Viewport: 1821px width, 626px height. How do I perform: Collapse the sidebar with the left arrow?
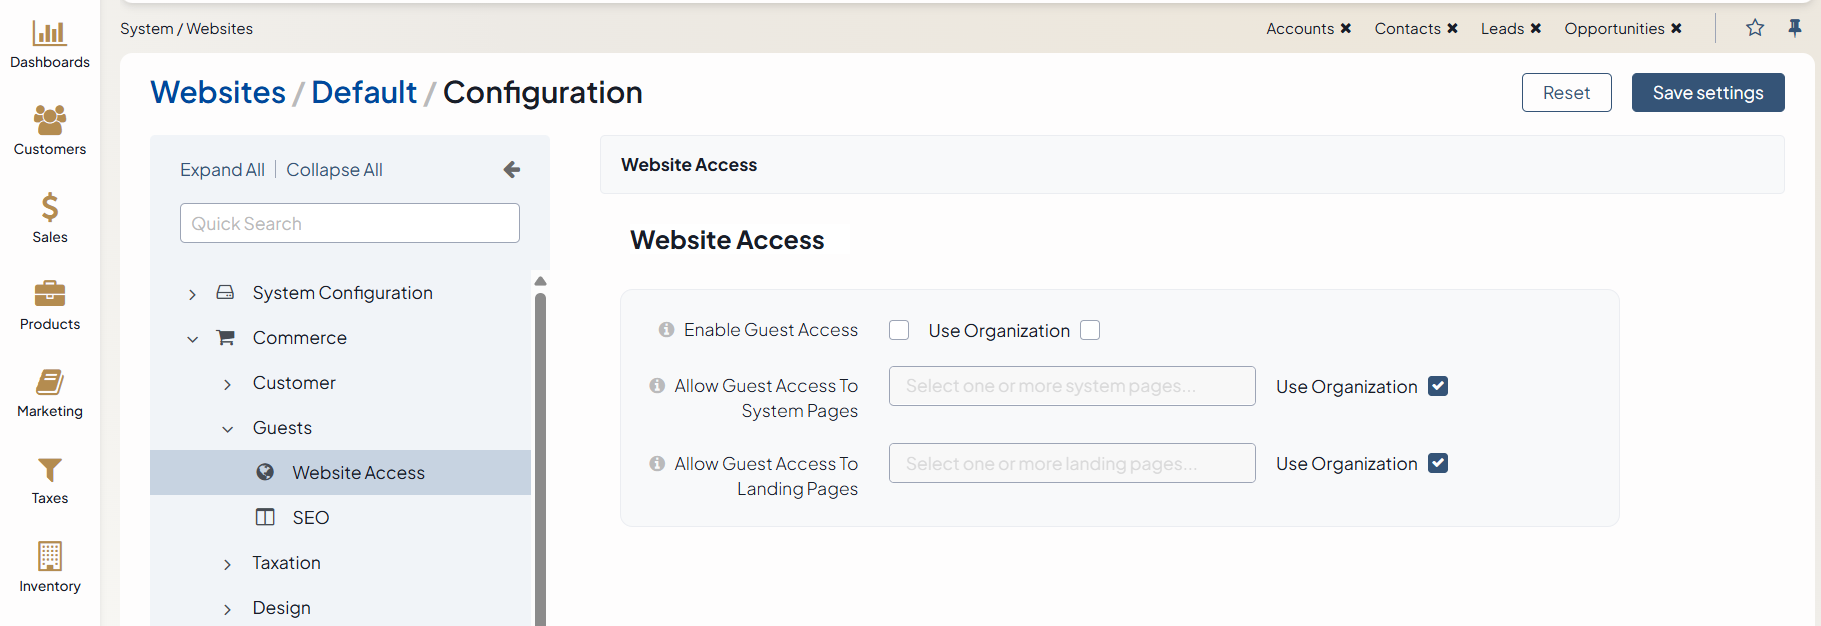512,170
